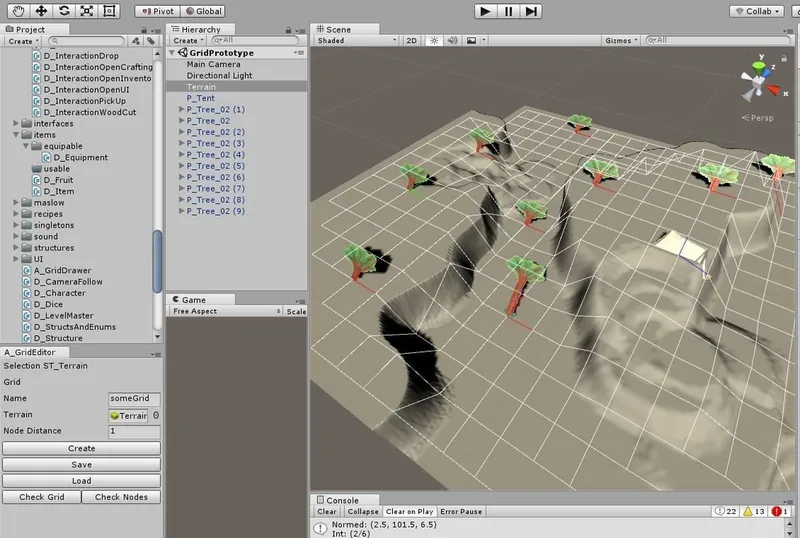Toggle Collapse in Console
The width and height of the screenshot is (800, 538).
[363, 511]
